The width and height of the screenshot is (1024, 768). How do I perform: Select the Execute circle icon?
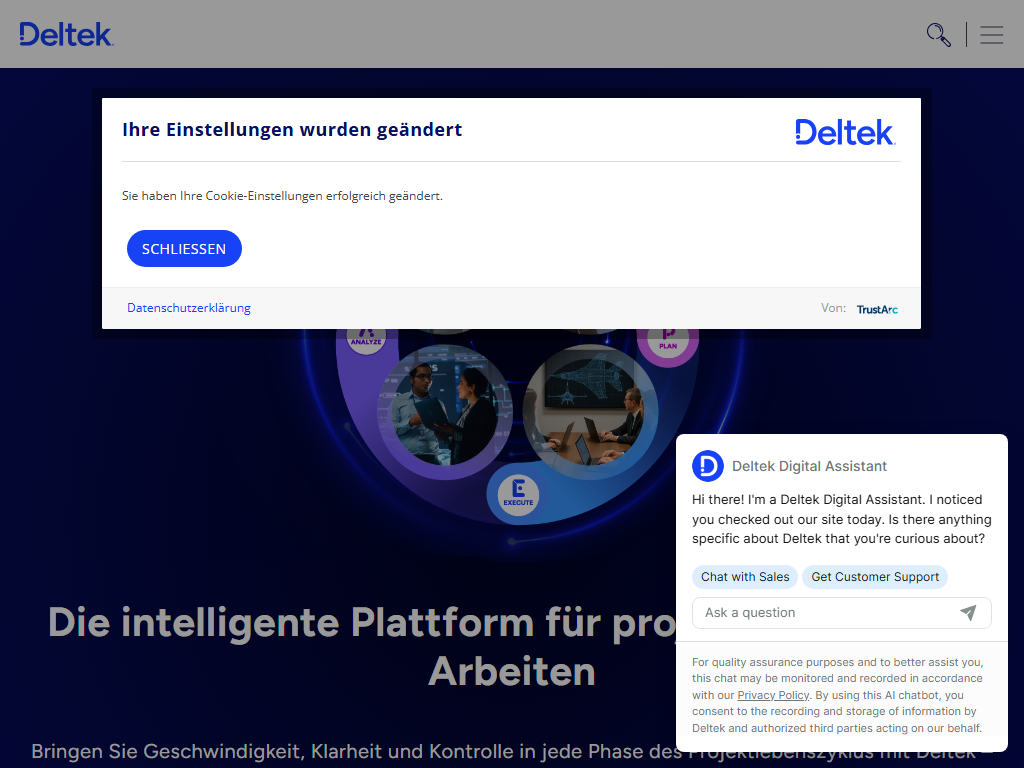[x=518, y=495]
